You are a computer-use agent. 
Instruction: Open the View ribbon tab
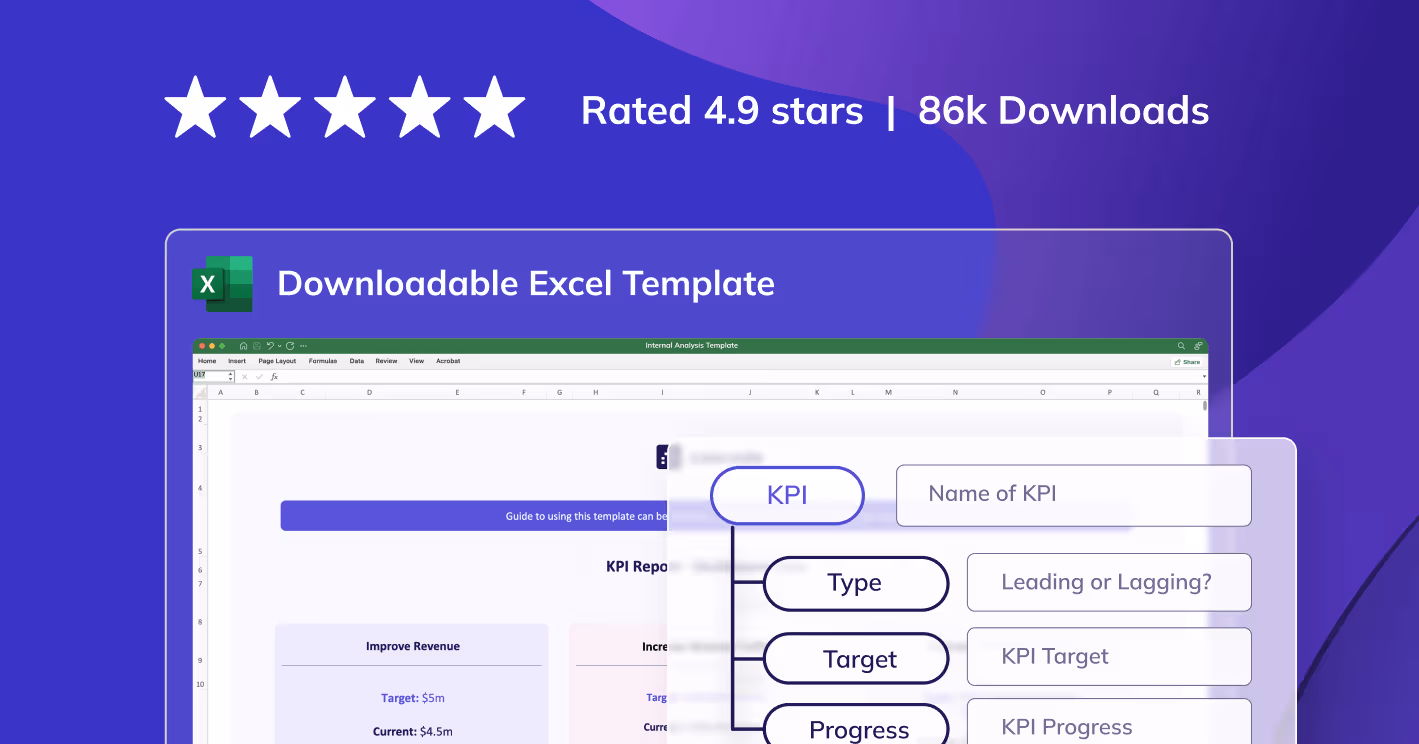click(x=416, y=361)
